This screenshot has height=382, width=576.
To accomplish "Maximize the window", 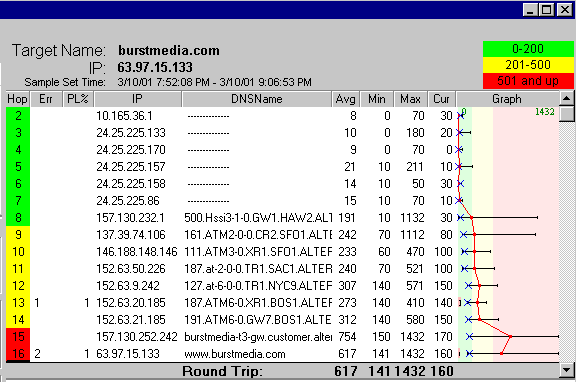I will [546, 9].
